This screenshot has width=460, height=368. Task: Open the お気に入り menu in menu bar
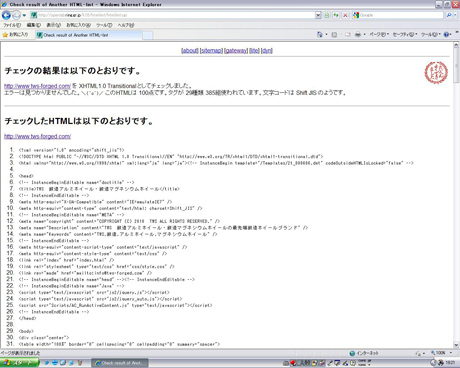78,25
